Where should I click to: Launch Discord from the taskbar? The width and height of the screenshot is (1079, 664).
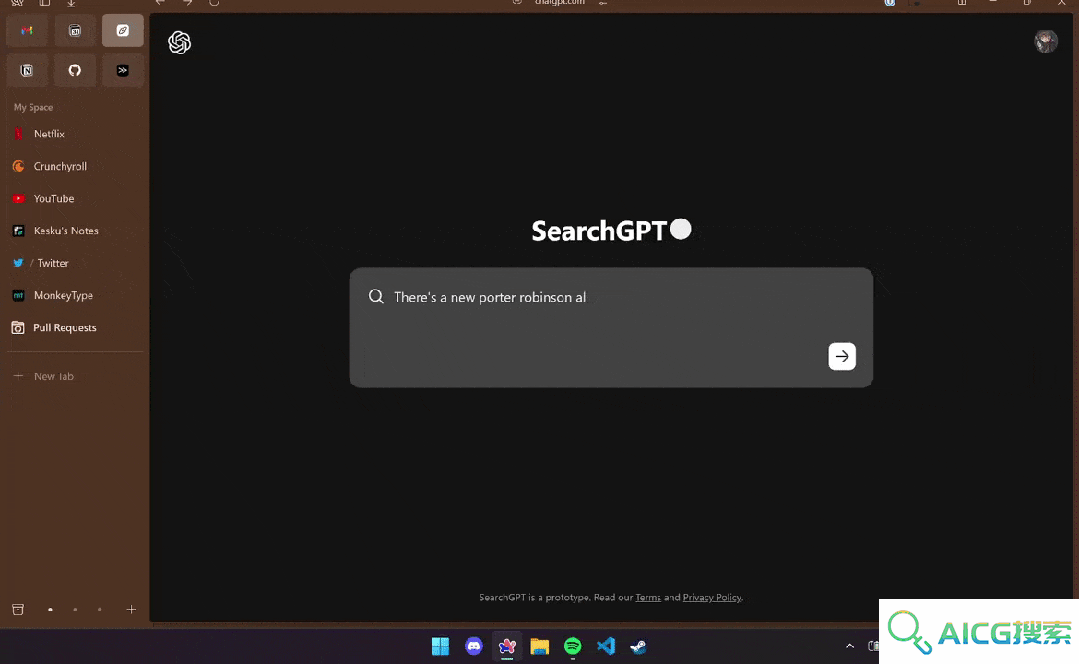[473, 646]
